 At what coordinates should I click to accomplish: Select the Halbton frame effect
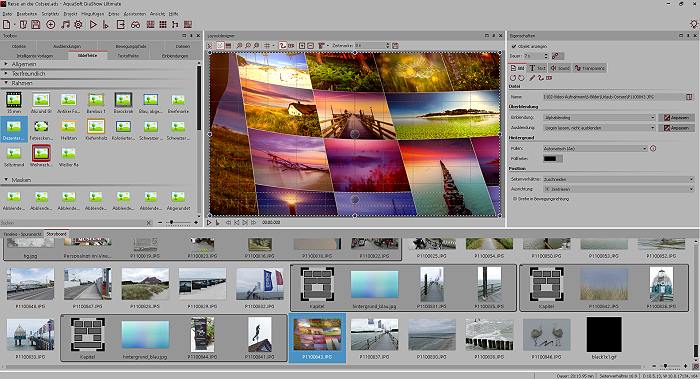point(68,129)
